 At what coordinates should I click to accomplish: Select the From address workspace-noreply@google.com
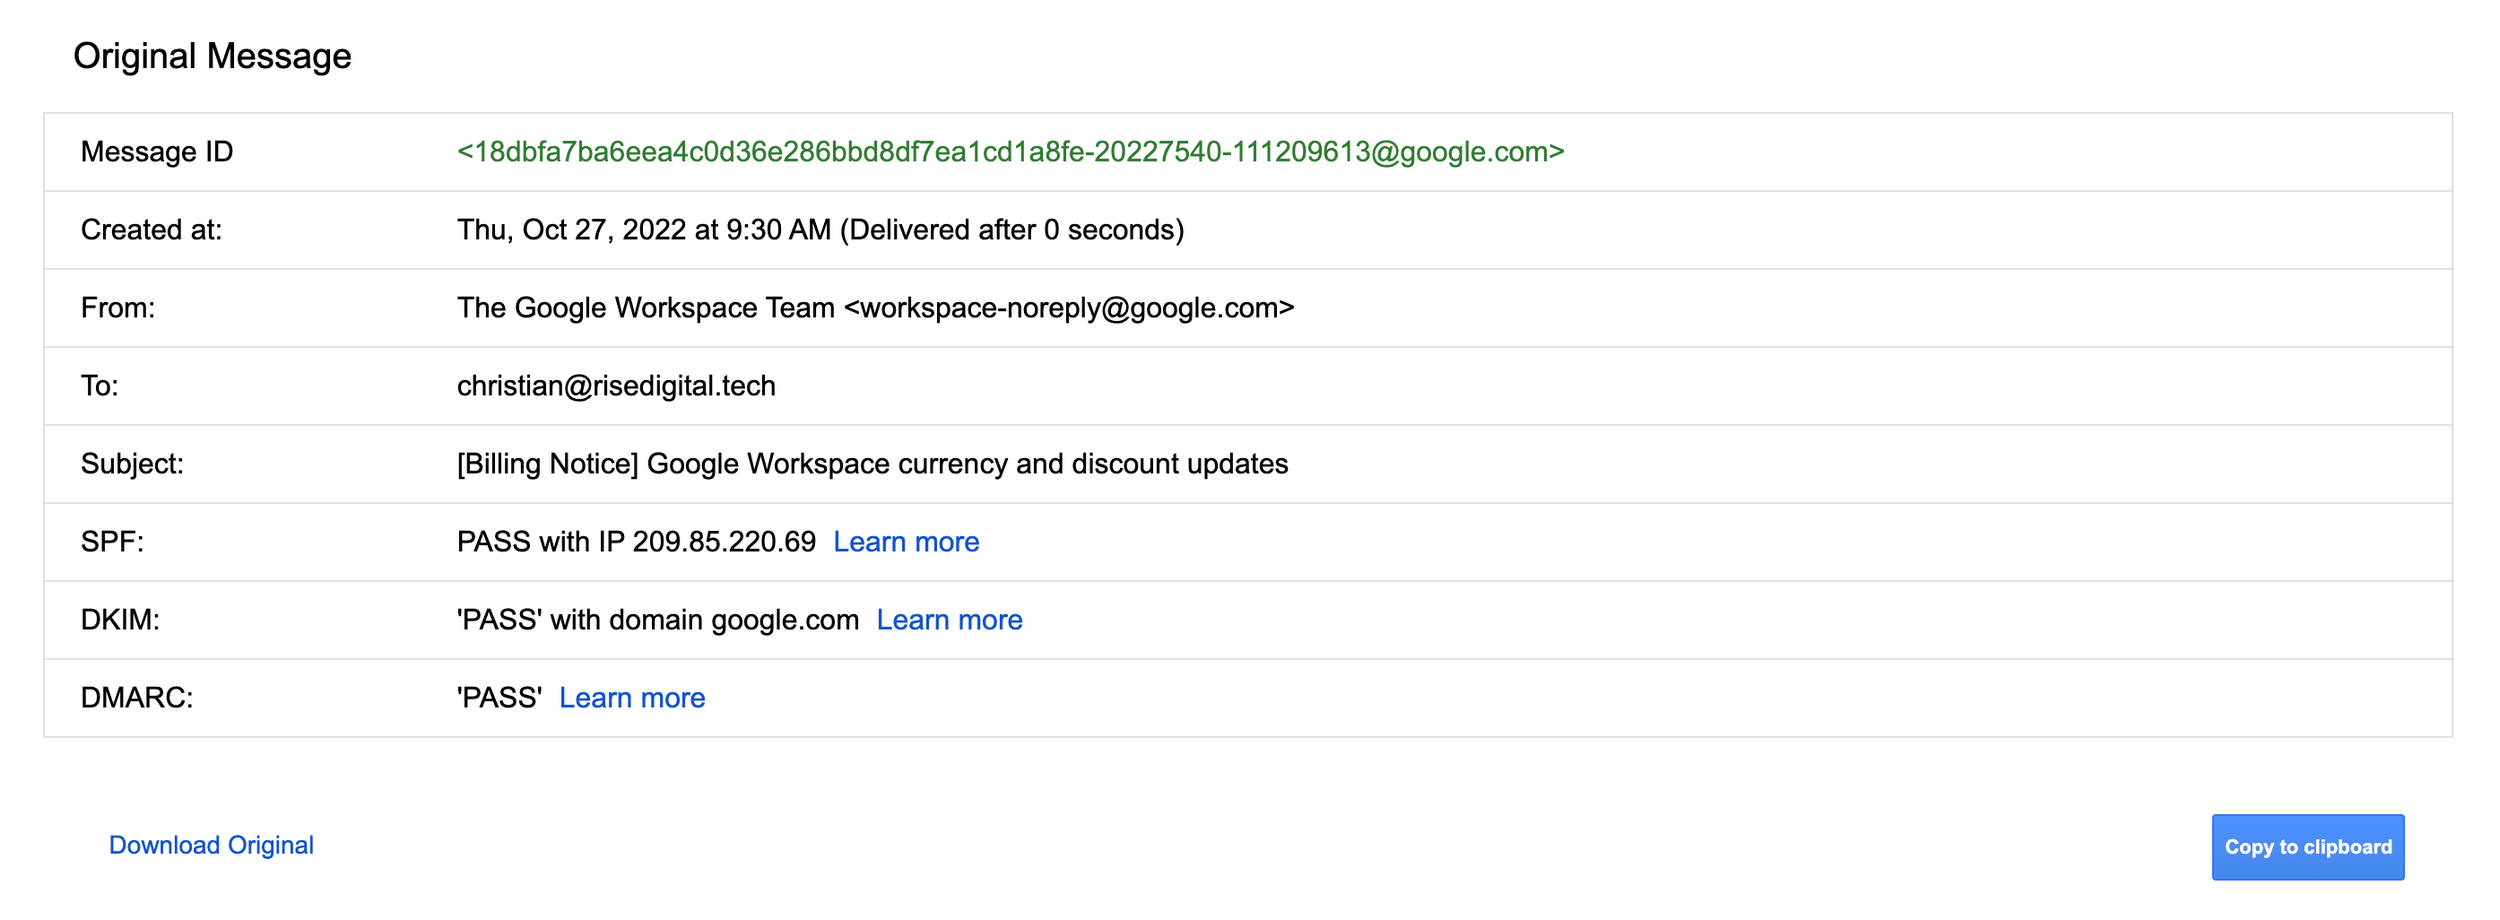[1070, 308]
